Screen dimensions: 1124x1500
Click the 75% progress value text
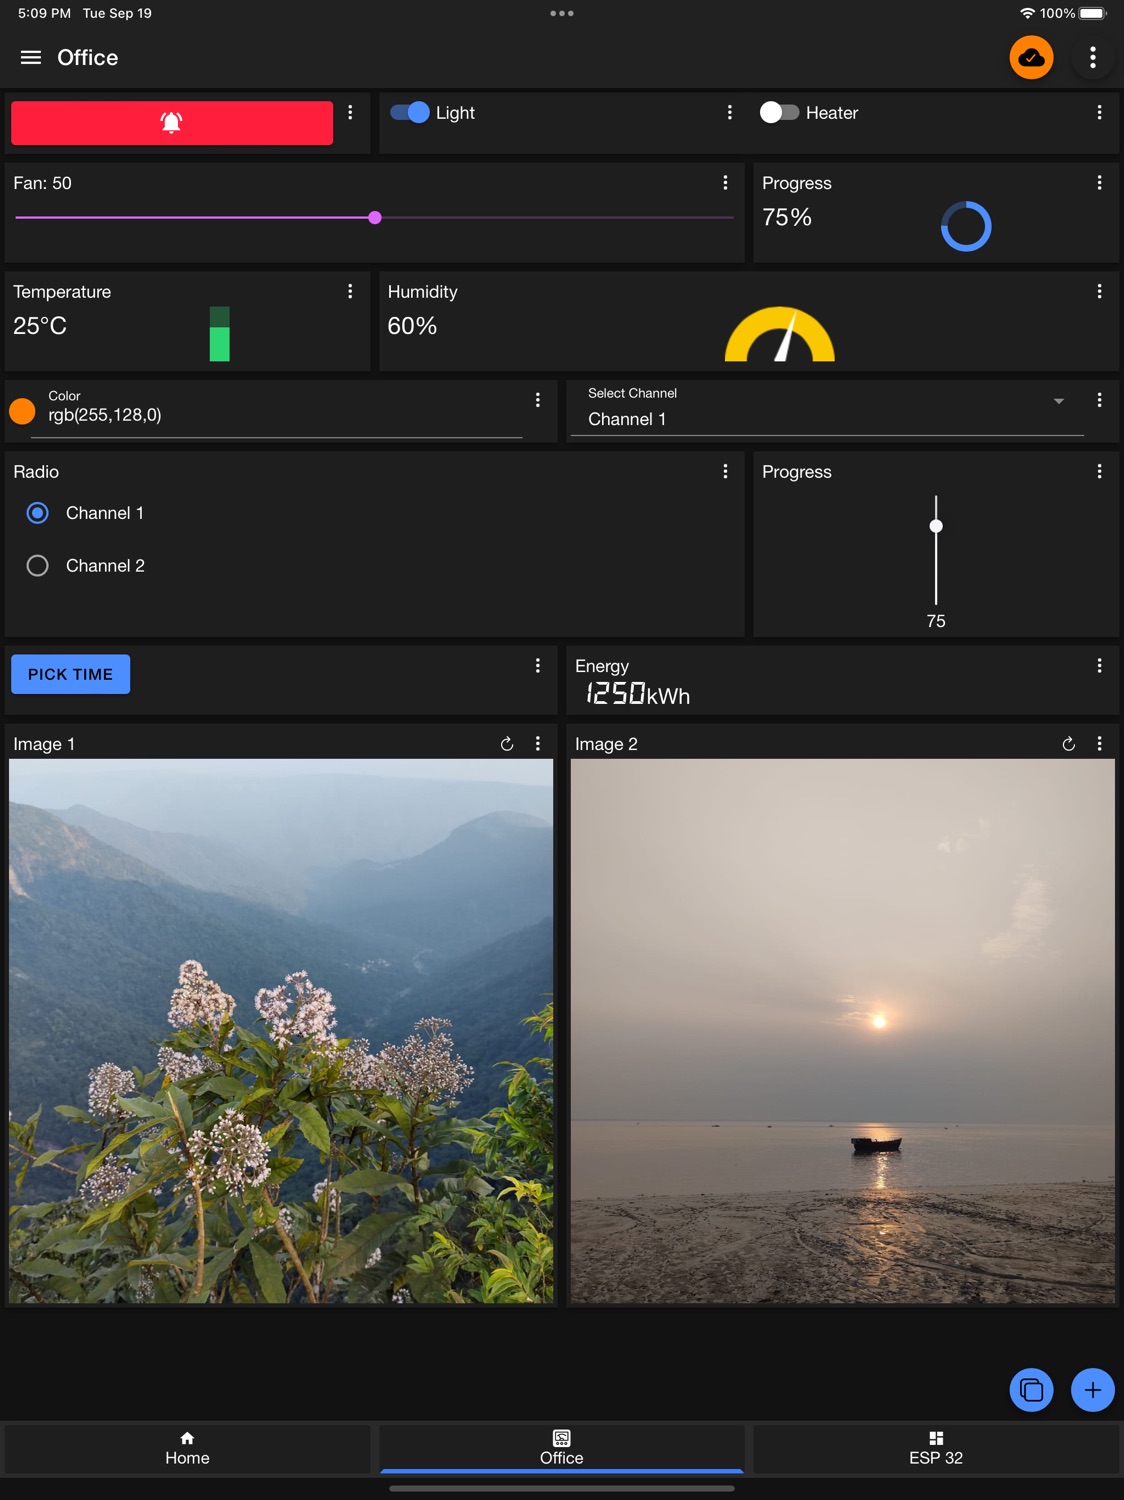click(787, 217)
